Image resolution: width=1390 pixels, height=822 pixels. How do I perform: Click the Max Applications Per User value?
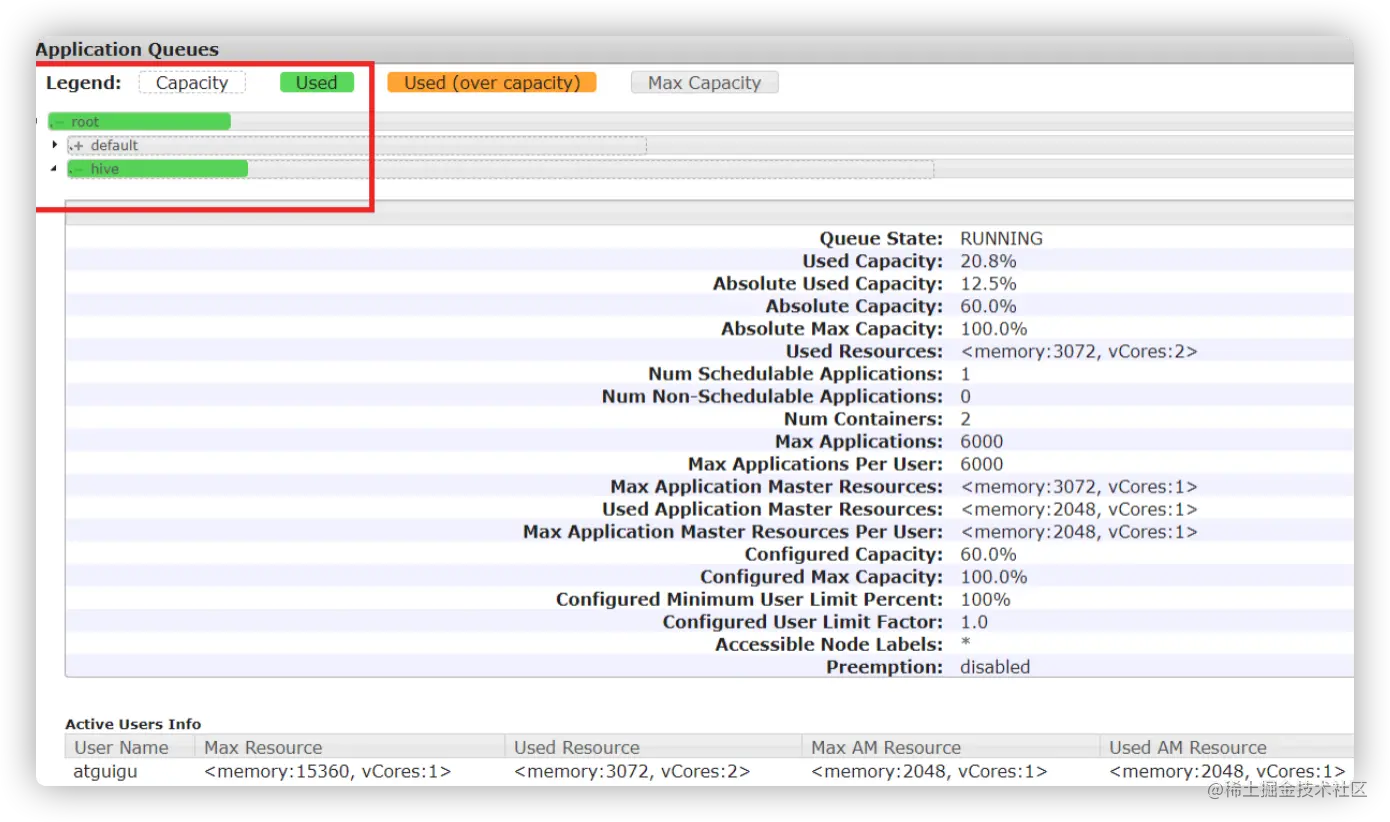(981, 464)
